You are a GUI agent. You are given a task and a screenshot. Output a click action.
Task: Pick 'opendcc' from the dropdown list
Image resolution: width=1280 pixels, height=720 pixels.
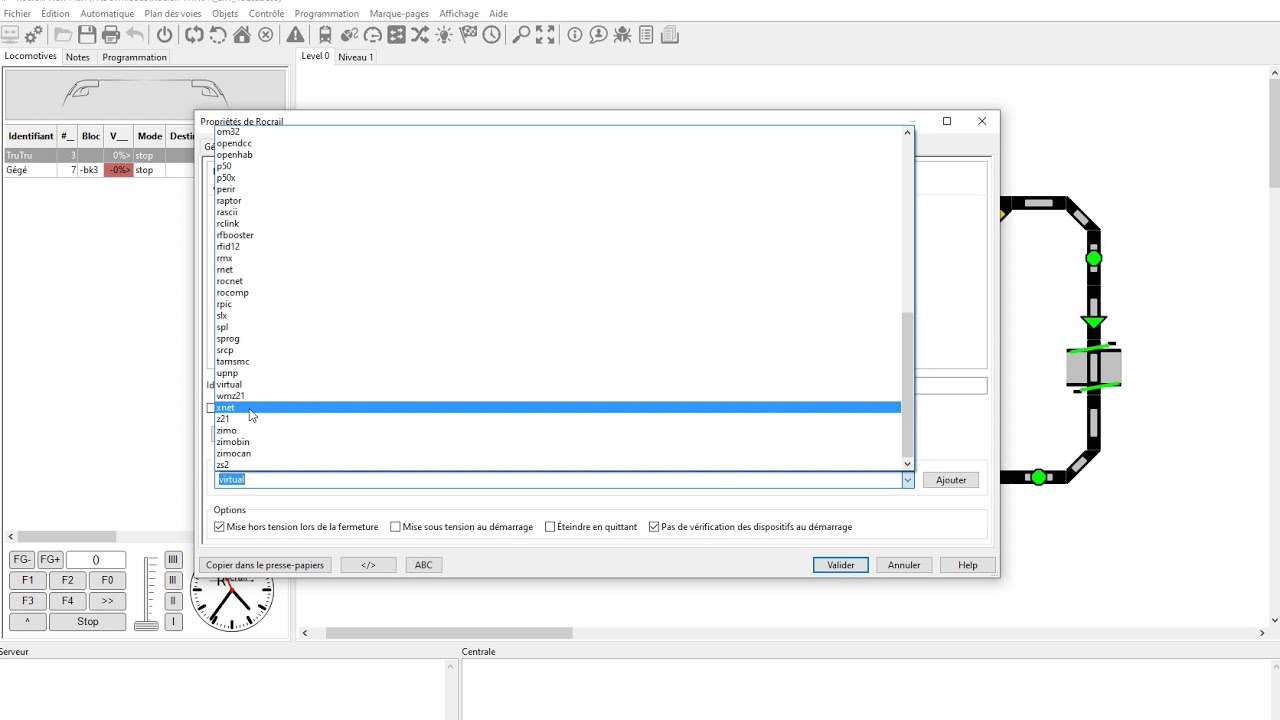[558, 143]
